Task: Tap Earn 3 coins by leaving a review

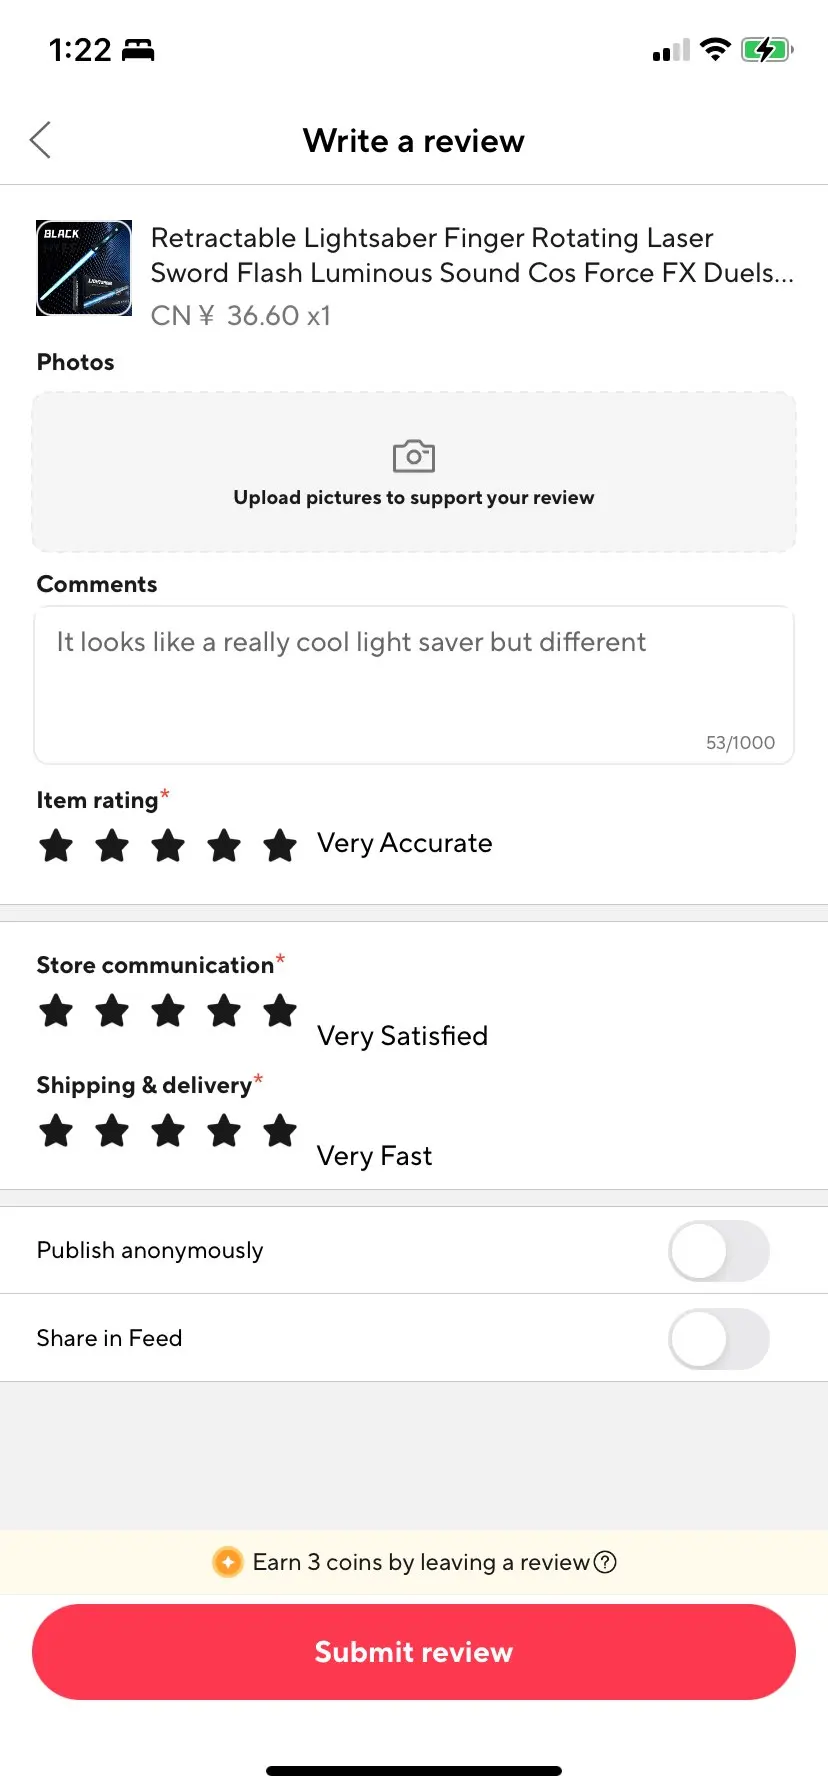Action: point(421,1562)
